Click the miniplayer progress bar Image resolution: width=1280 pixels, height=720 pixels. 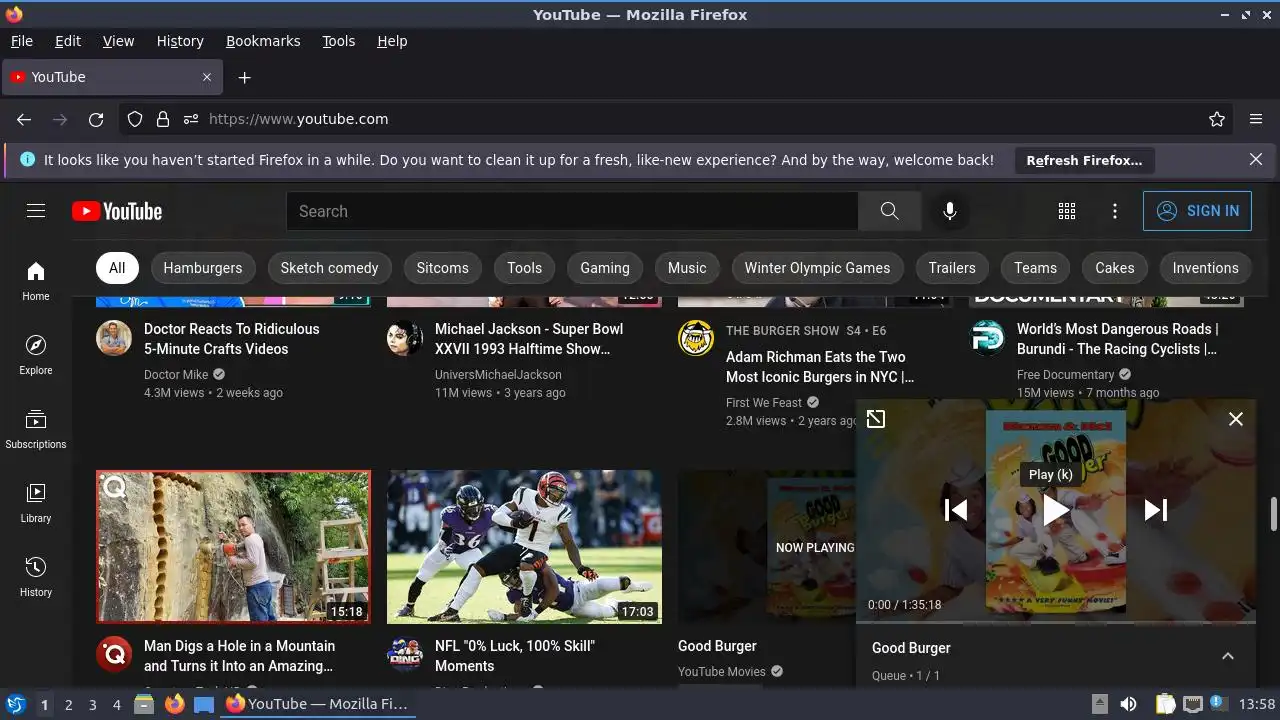(1056, 622)
